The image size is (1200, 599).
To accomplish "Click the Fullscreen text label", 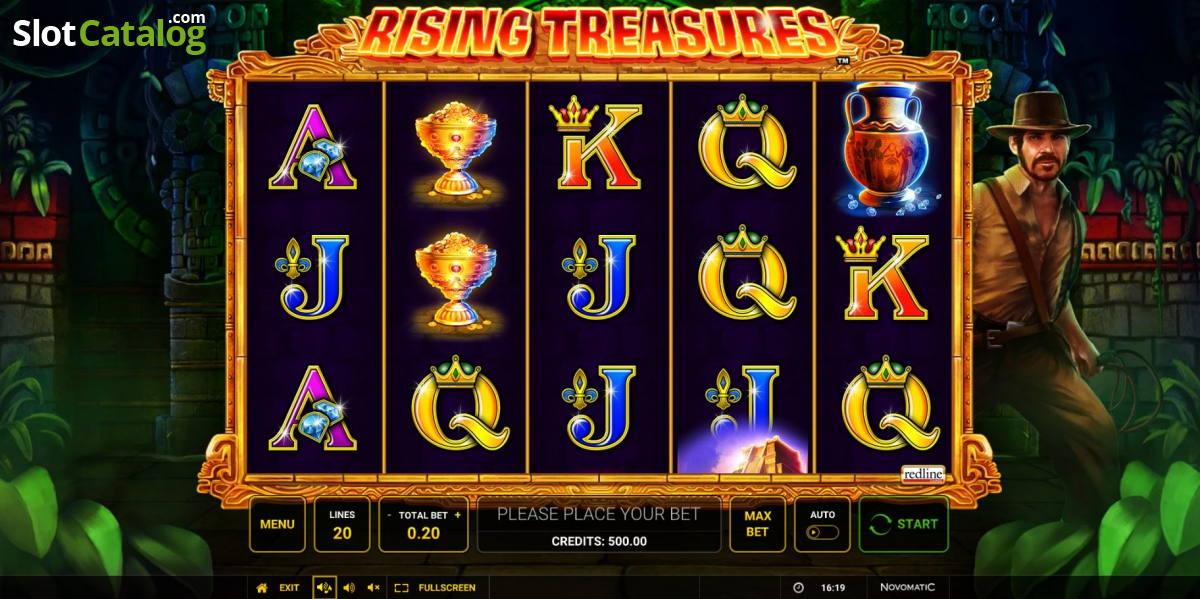I will coord(447,588).
